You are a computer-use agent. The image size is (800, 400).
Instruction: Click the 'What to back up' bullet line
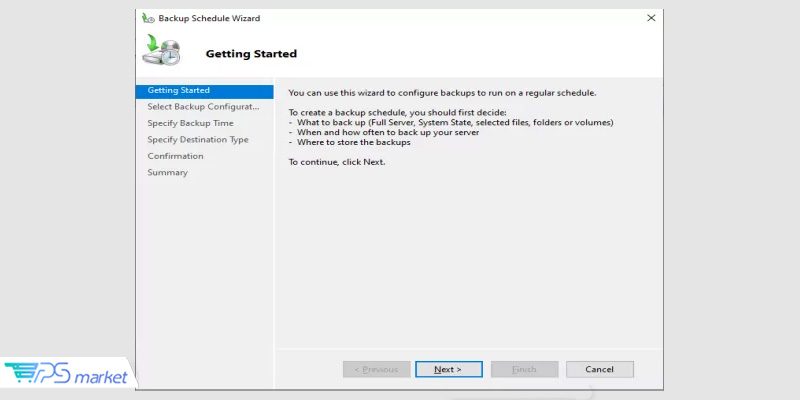coord(454,122)
